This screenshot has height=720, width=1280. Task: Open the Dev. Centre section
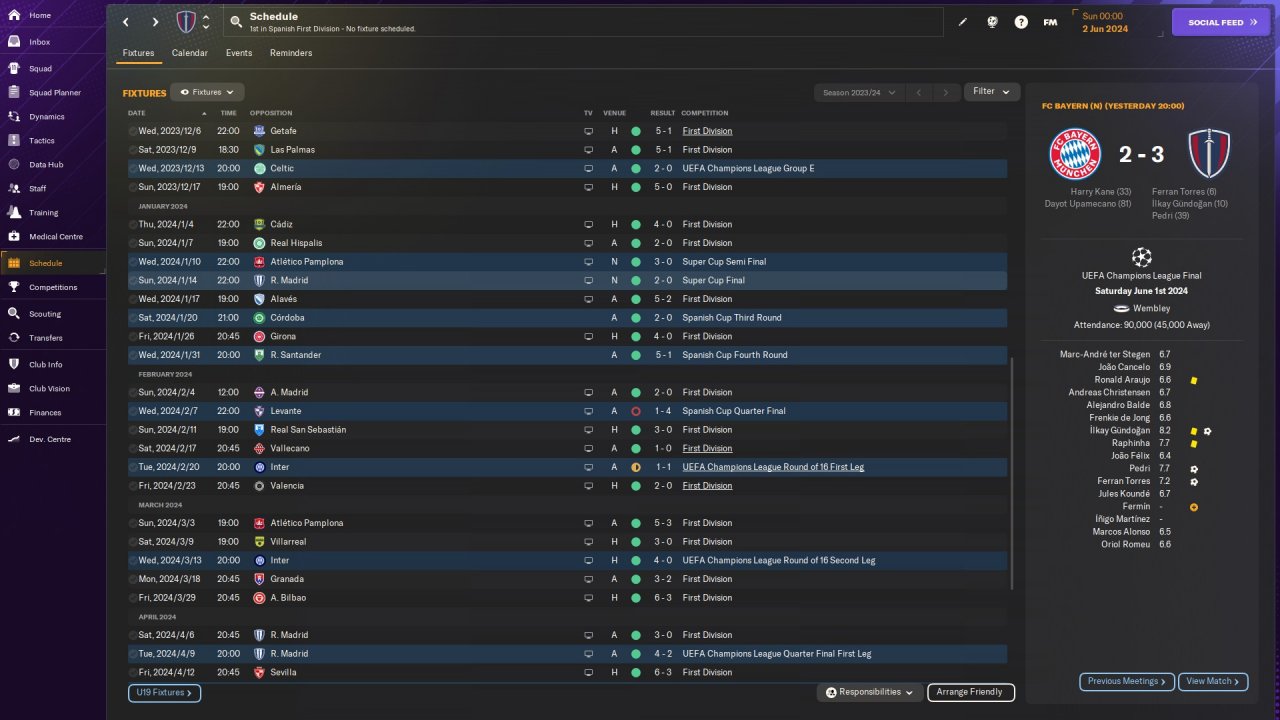pos(50,440)
